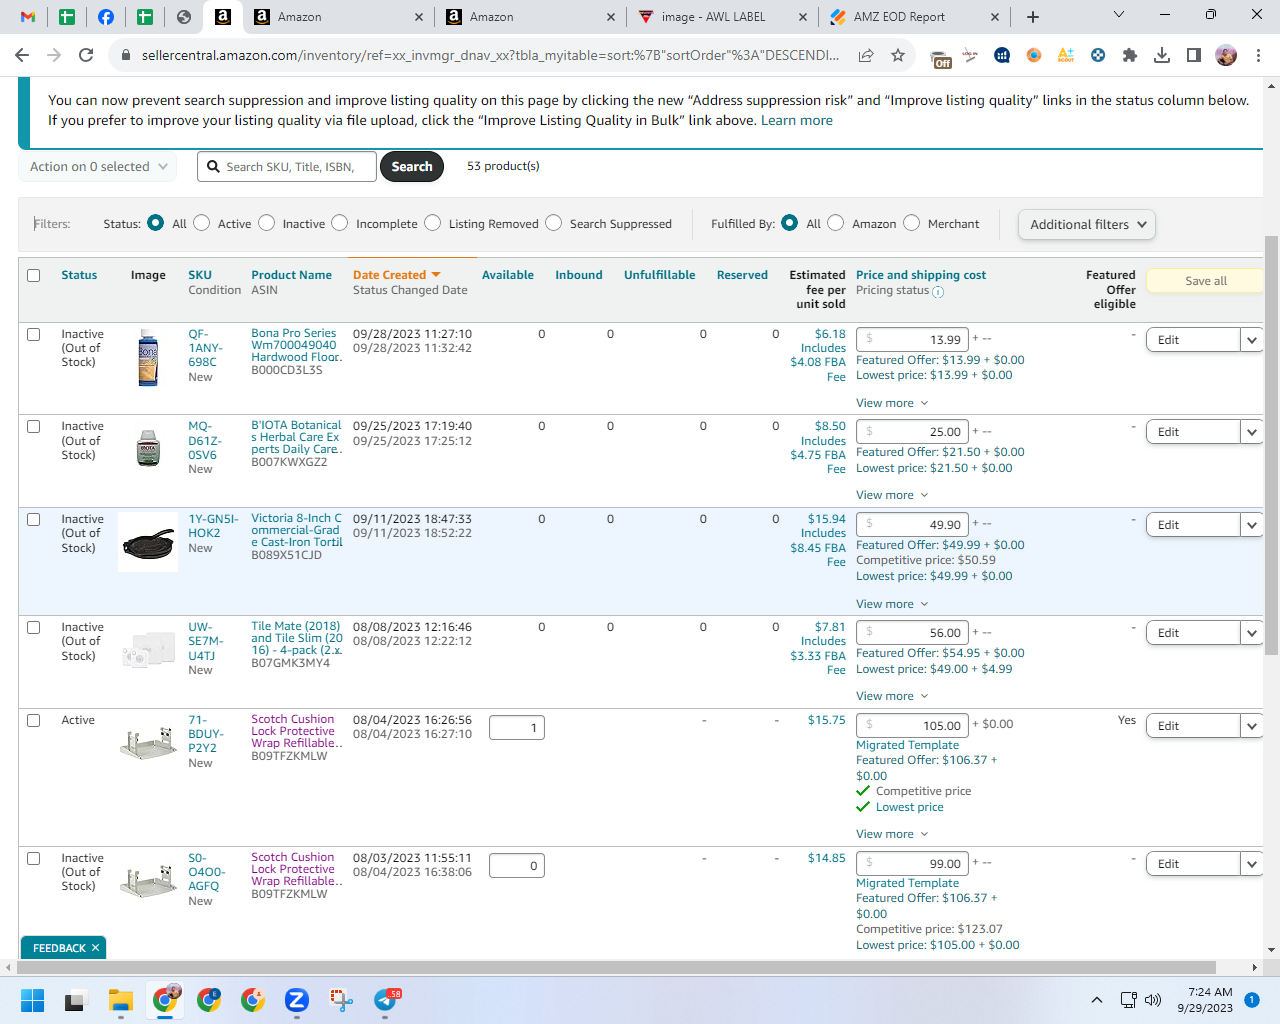This screenshot has height=1024, width=1280.
Task: Sort by the Product Name column header
Action: click(291, 275)
